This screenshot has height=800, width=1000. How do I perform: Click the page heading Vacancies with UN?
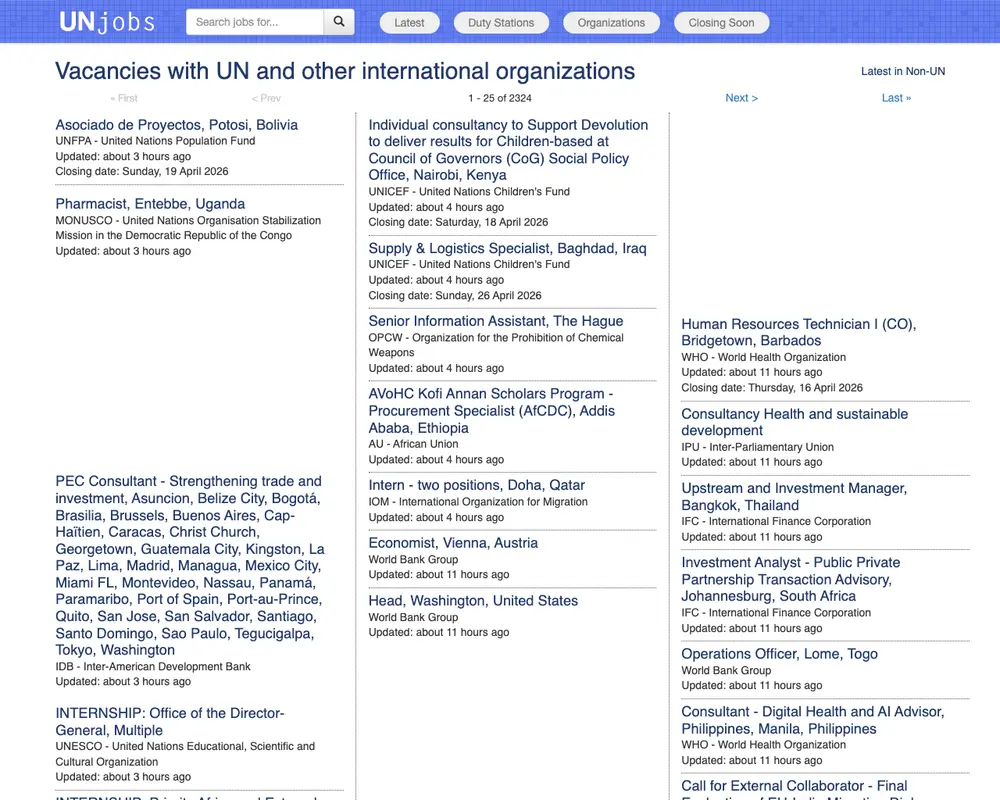pos(345,71)
